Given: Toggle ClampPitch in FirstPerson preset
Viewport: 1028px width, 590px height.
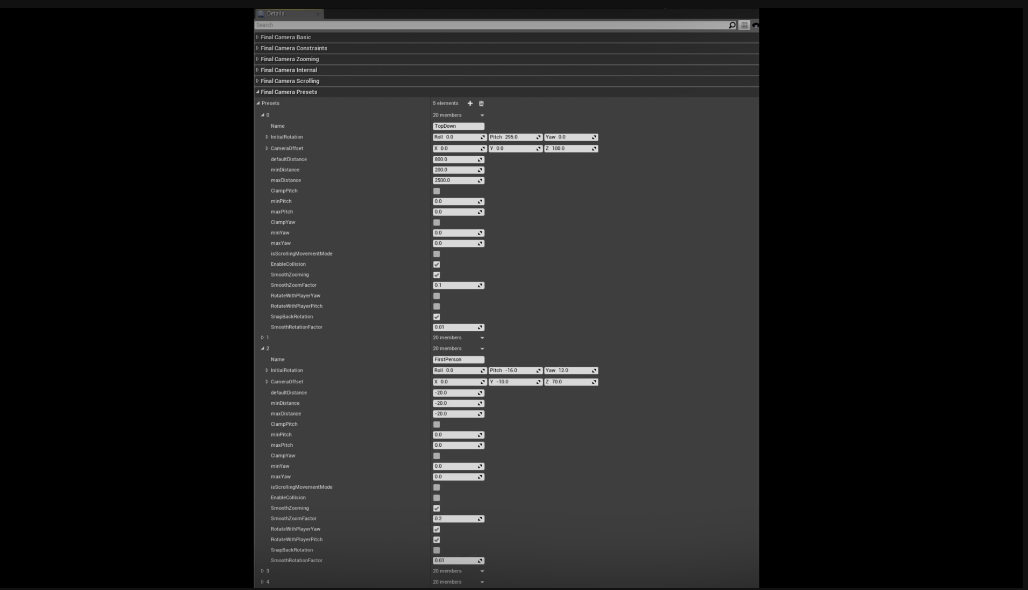Looking at the screenshot, I should pos(437,424).
